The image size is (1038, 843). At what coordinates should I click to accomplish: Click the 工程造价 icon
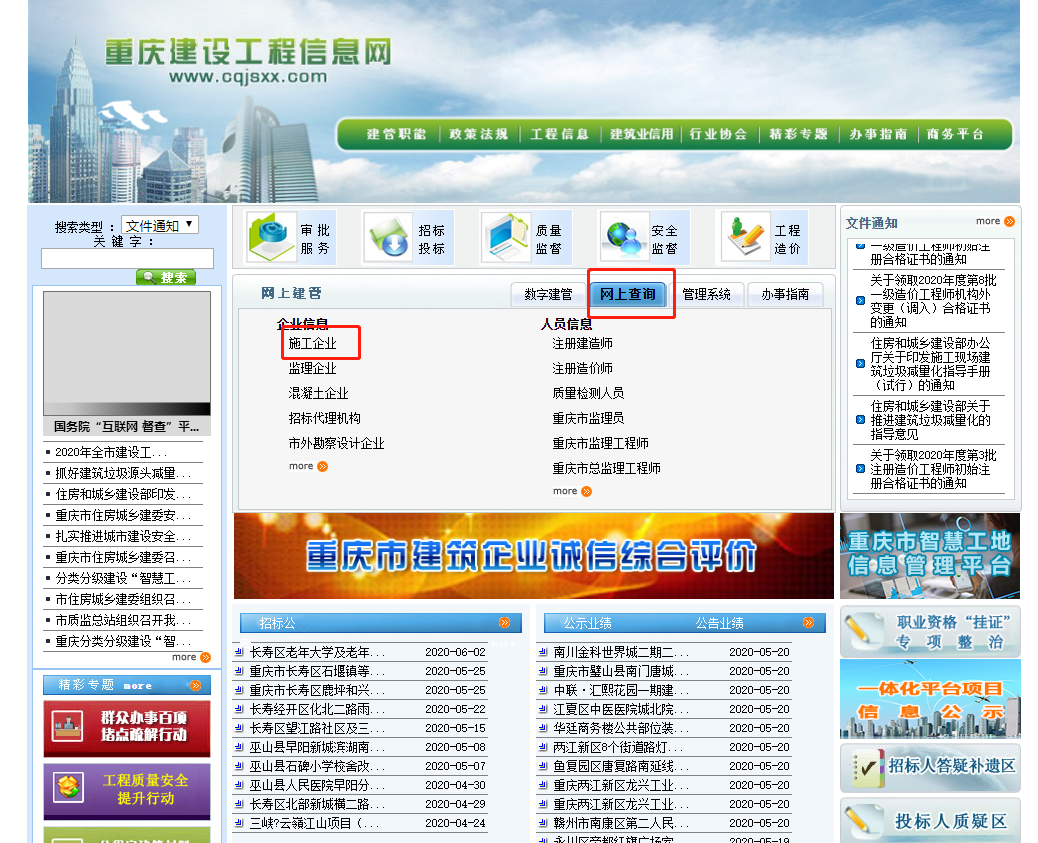click(745, 238)
